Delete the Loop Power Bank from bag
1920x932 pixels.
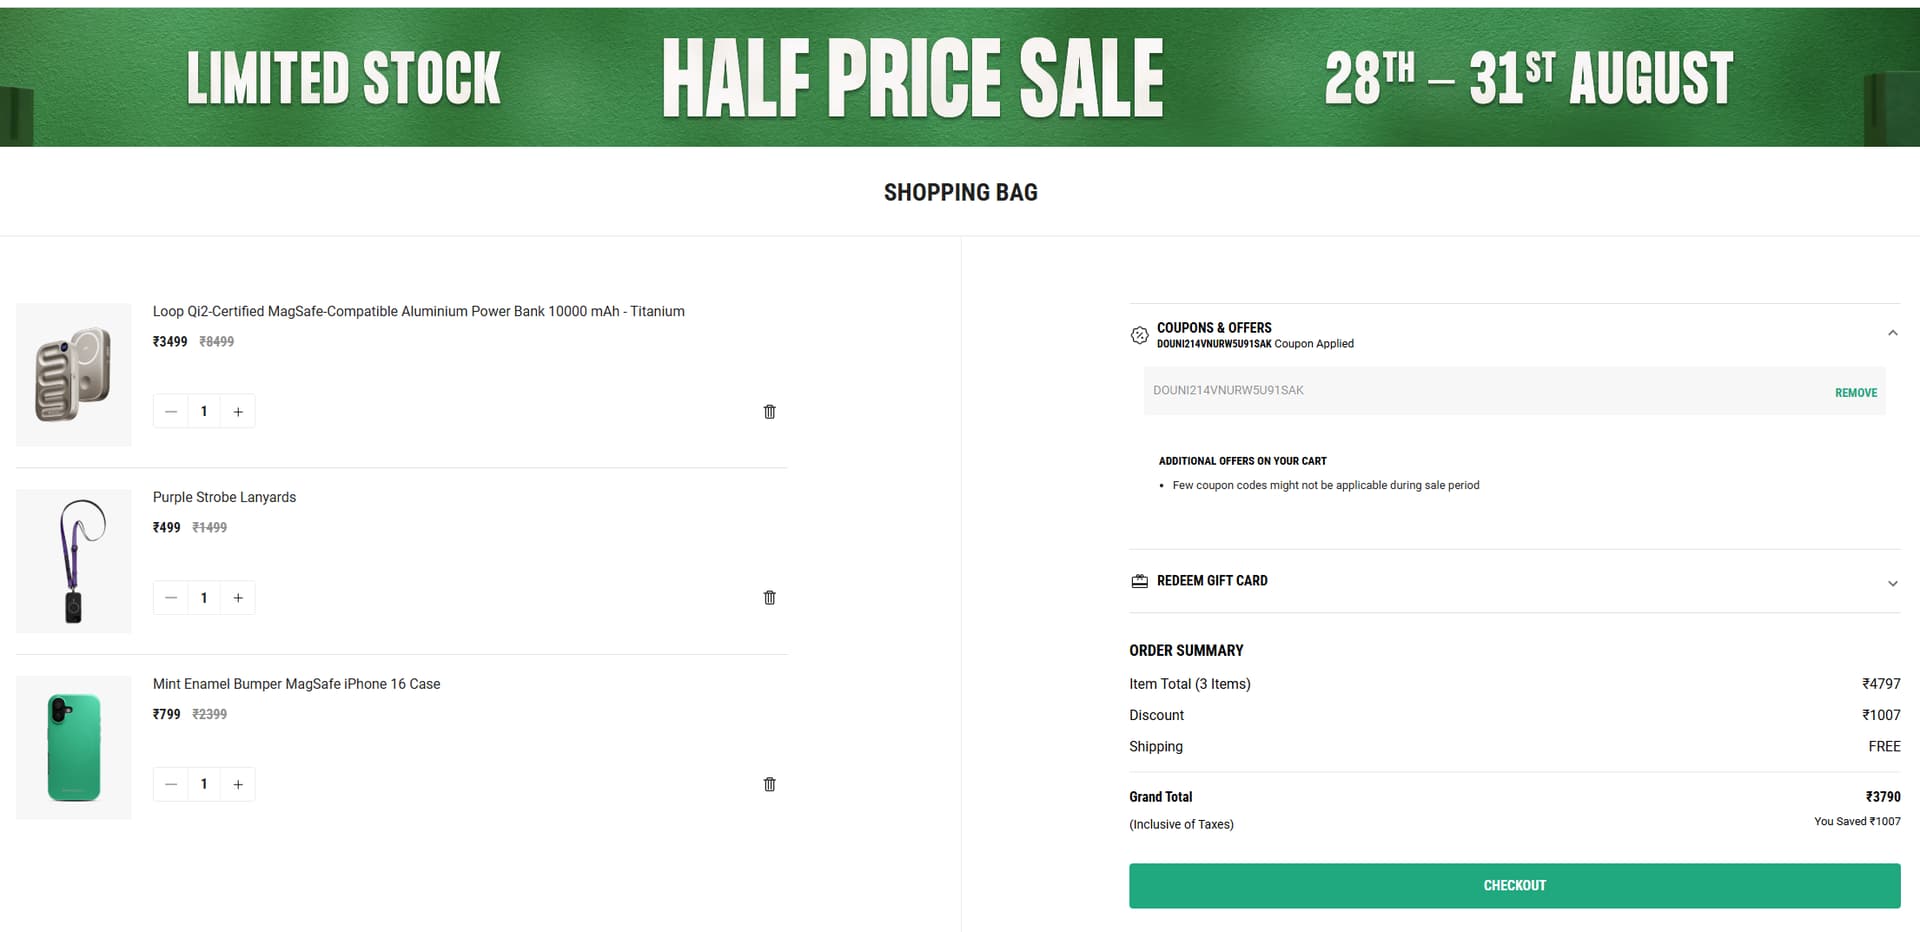click(769, 412)
